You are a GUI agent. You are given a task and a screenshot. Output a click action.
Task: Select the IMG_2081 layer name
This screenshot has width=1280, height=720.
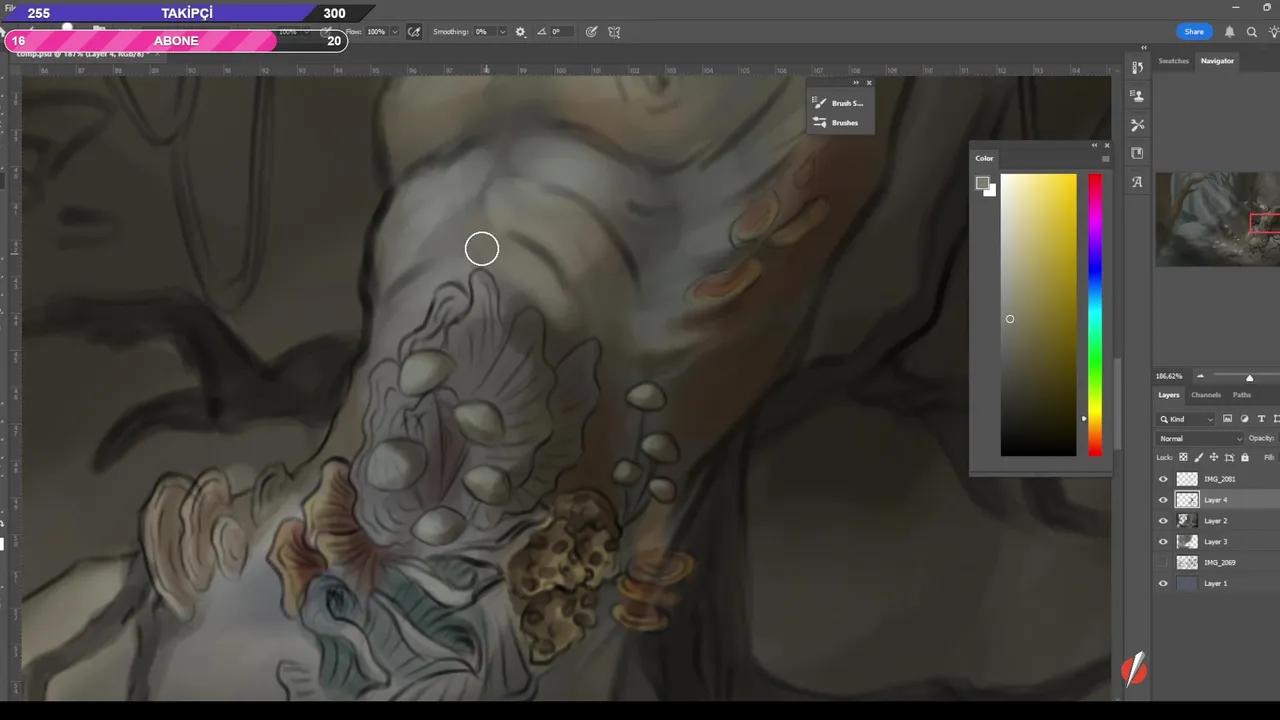[1219, 479]
